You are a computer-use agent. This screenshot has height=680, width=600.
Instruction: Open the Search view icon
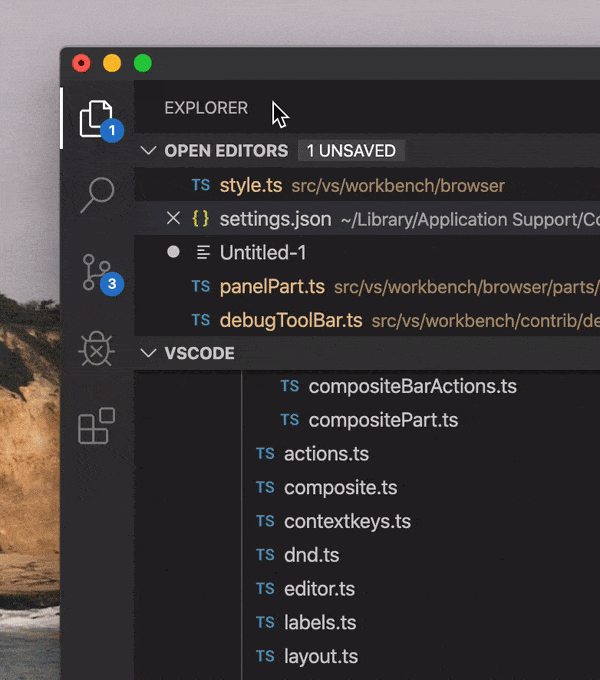pyautogui.click(x=97, y=194)
